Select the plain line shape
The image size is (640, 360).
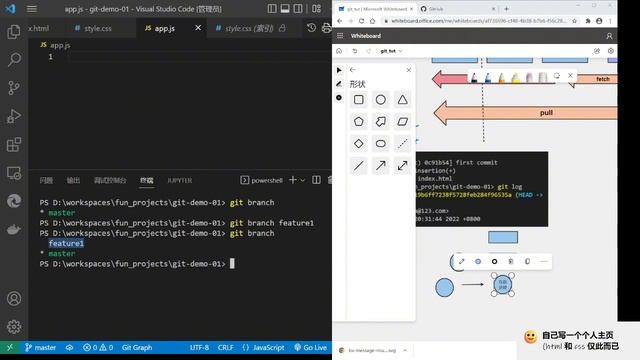coord(359,166)
